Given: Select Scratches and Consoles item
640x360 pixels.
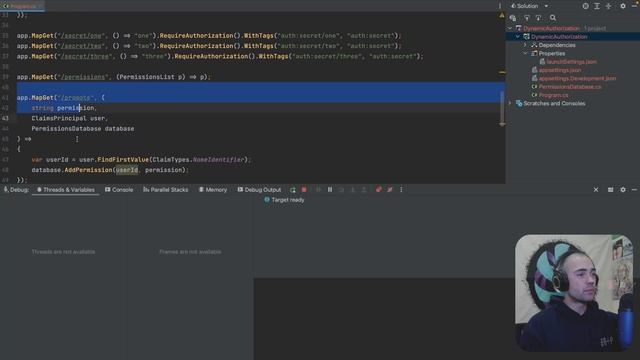Looking at the screenshot, I should (554, 104).
